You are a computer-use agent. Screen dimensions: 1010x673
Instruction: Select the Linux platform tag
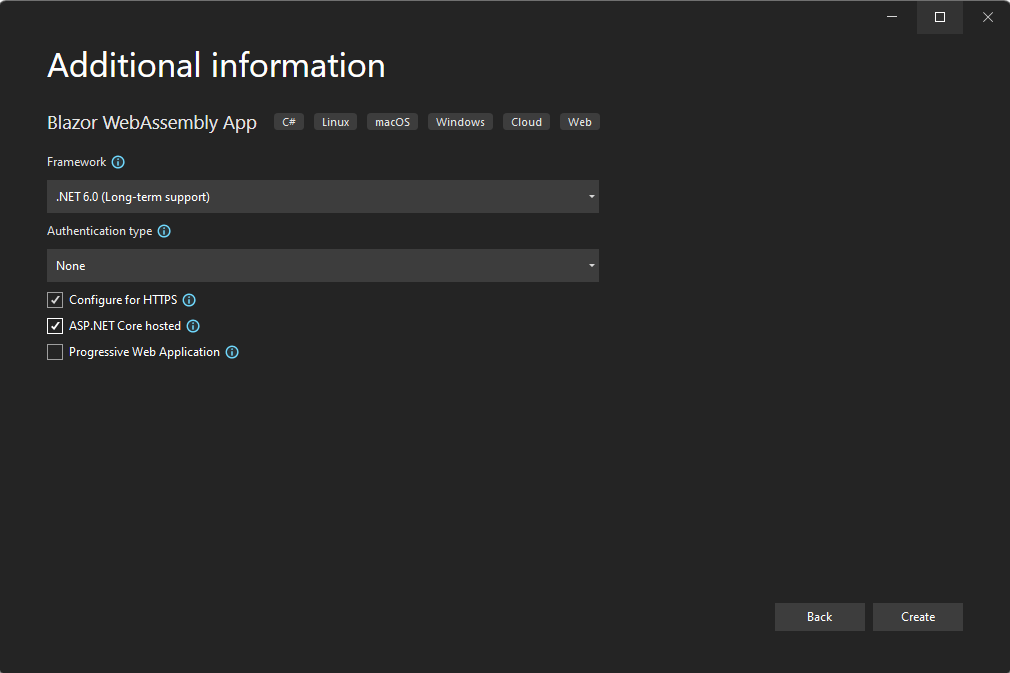335,122
